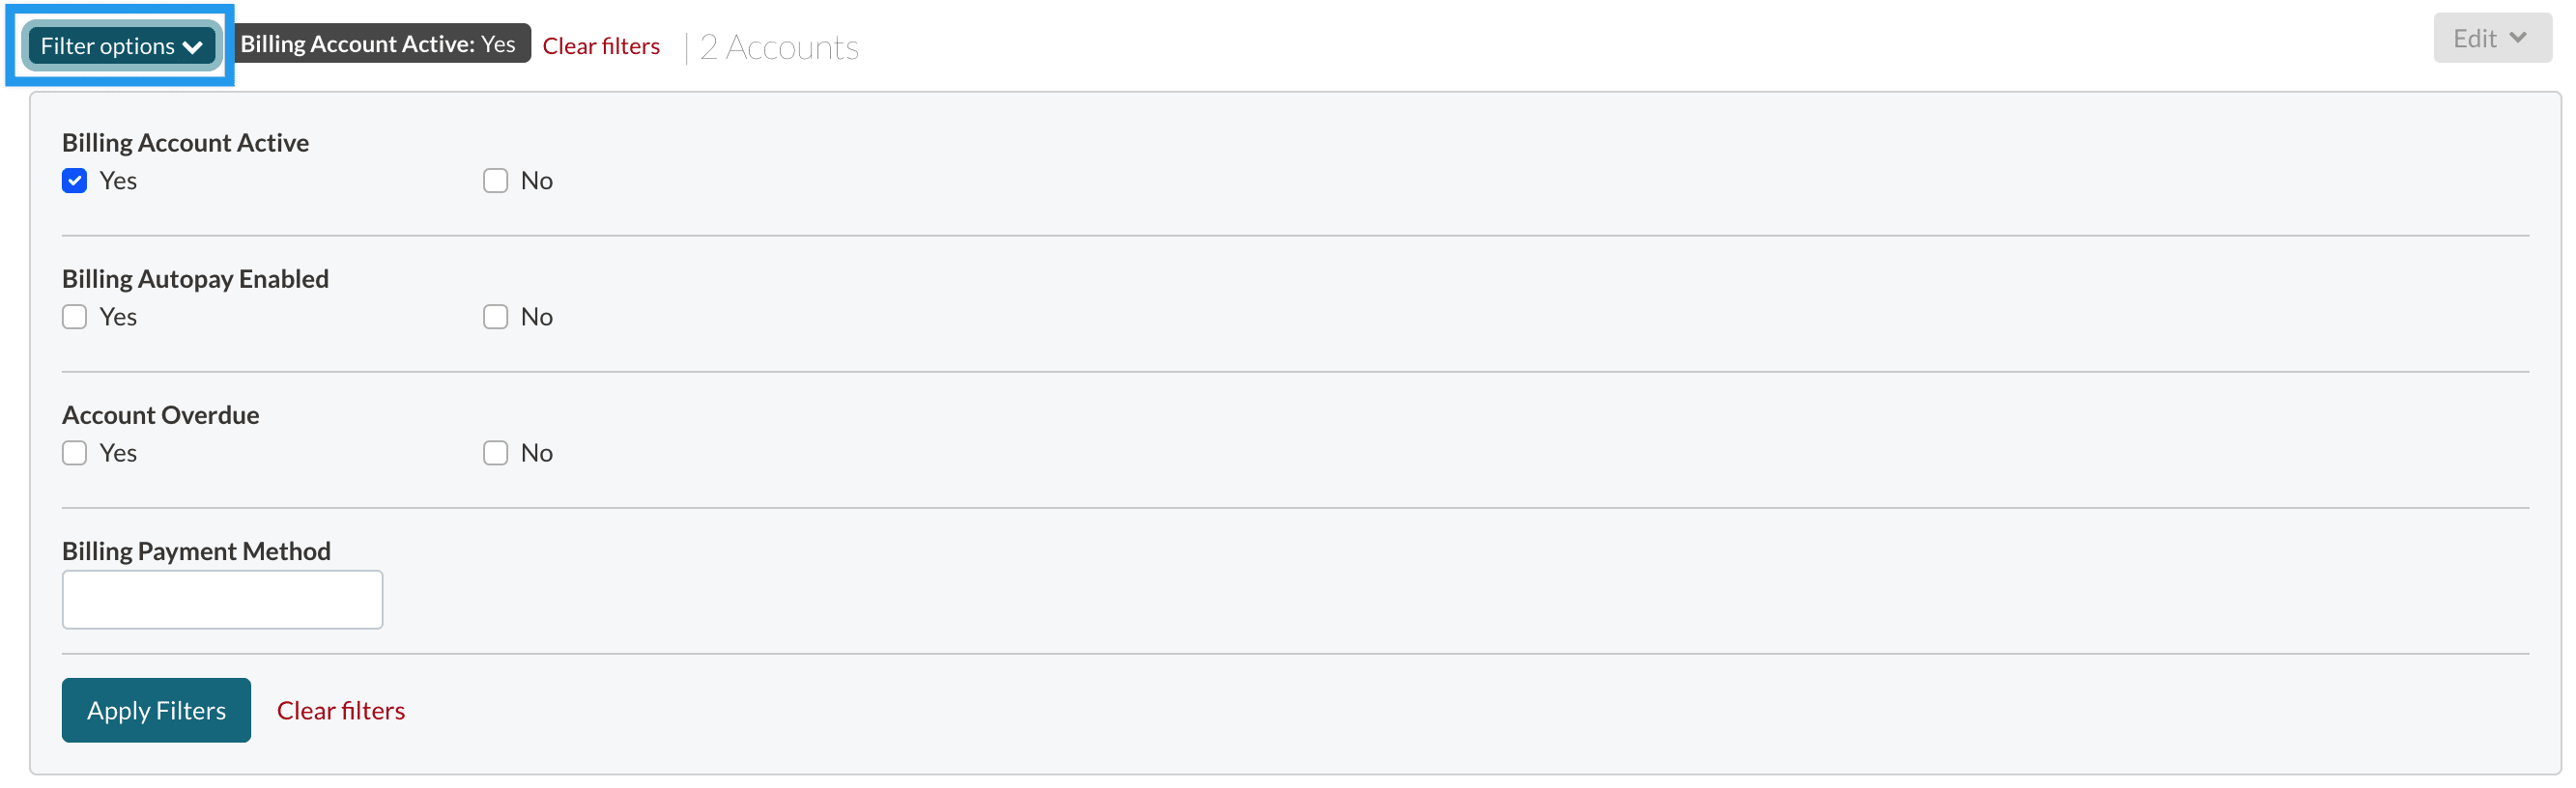The height and width of the screenshot is (788, 2576).
Task: Click the Billing Account Active section heading
Action: pos(185,142)
